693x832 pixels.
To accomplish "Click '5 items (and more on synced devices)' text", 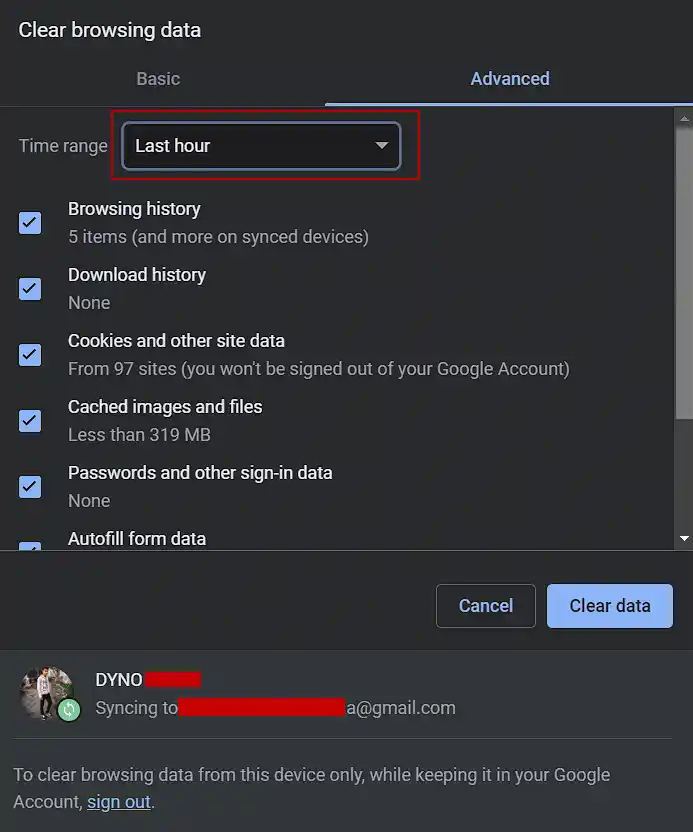I will pyautogui.click(x=218, y=237).
